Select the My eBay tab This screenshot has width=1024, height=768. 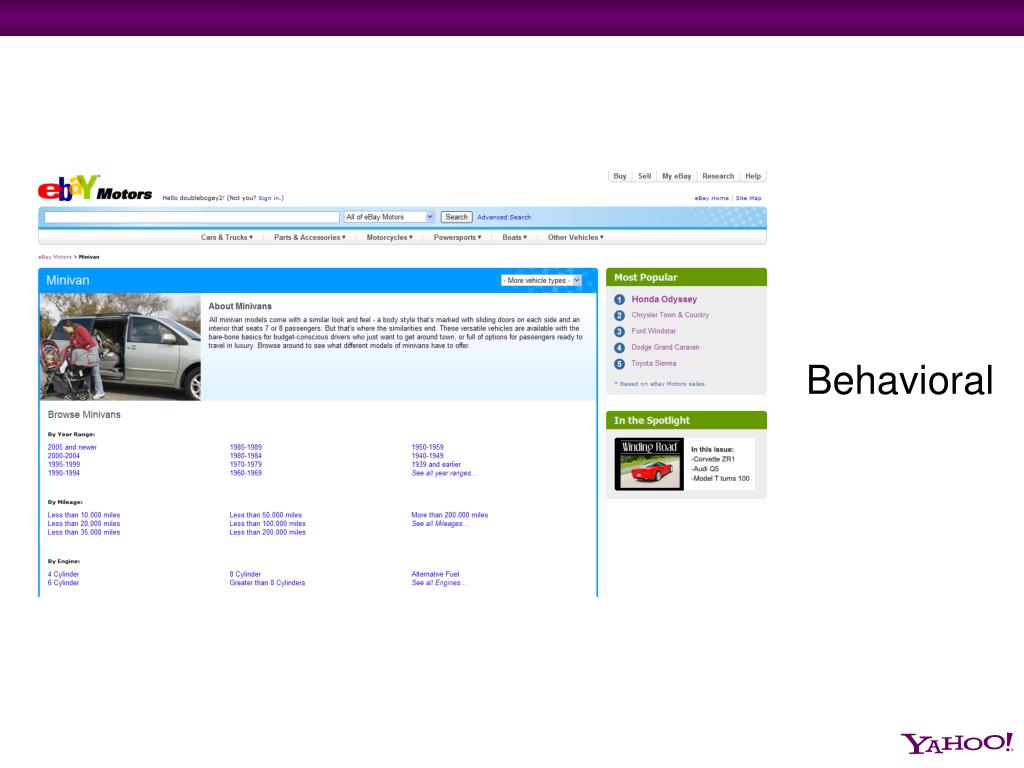(x=677, y=176)
